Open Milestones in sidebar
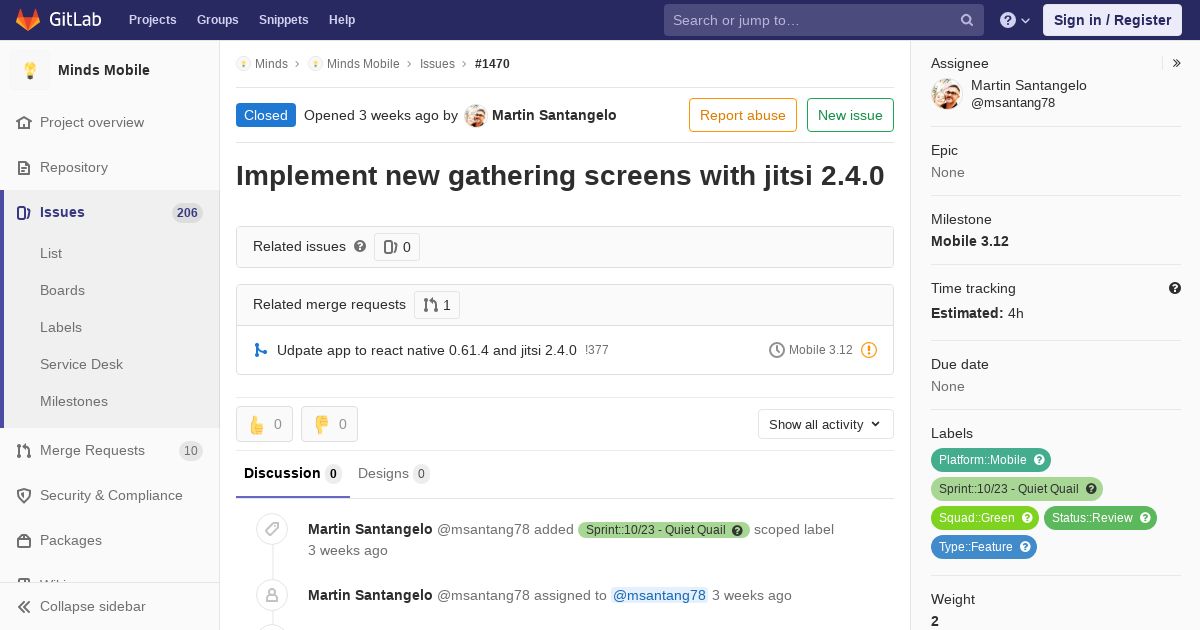 tap(74, 401)
